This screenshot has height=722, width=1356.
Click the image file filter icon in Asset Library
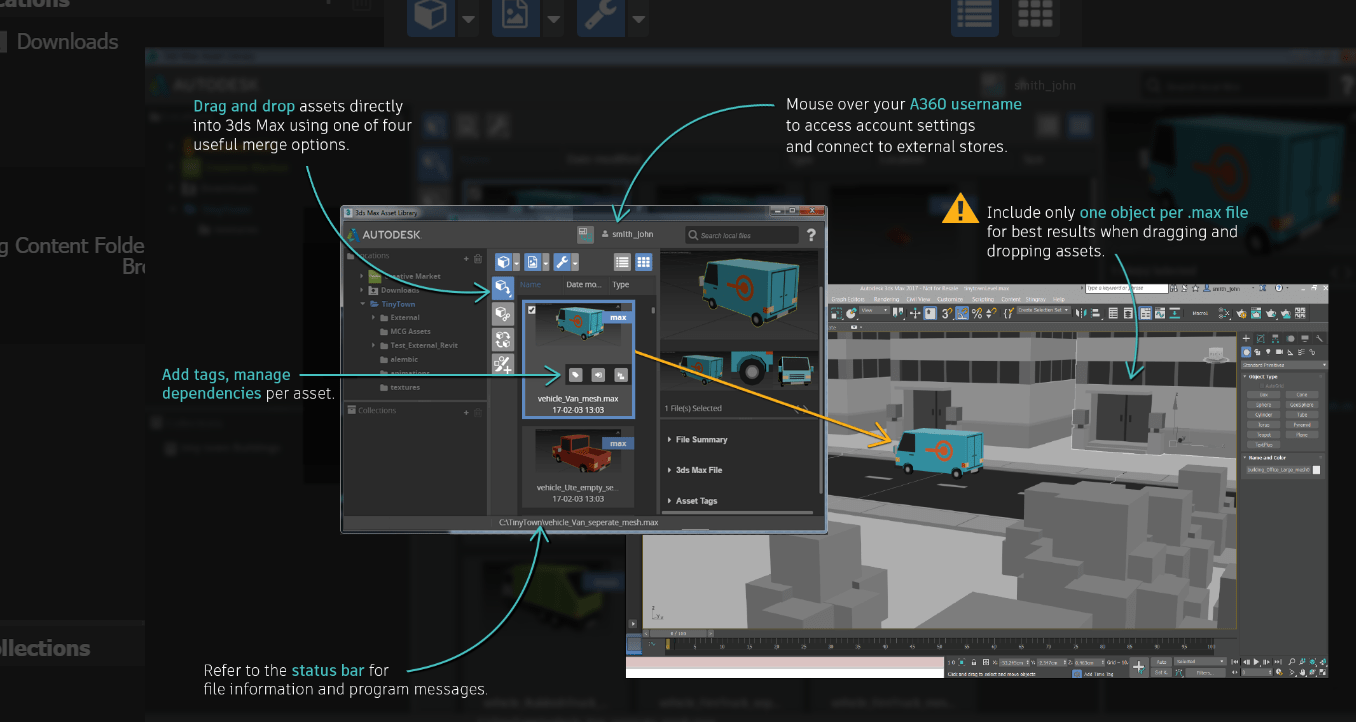[x=532, y=263]
